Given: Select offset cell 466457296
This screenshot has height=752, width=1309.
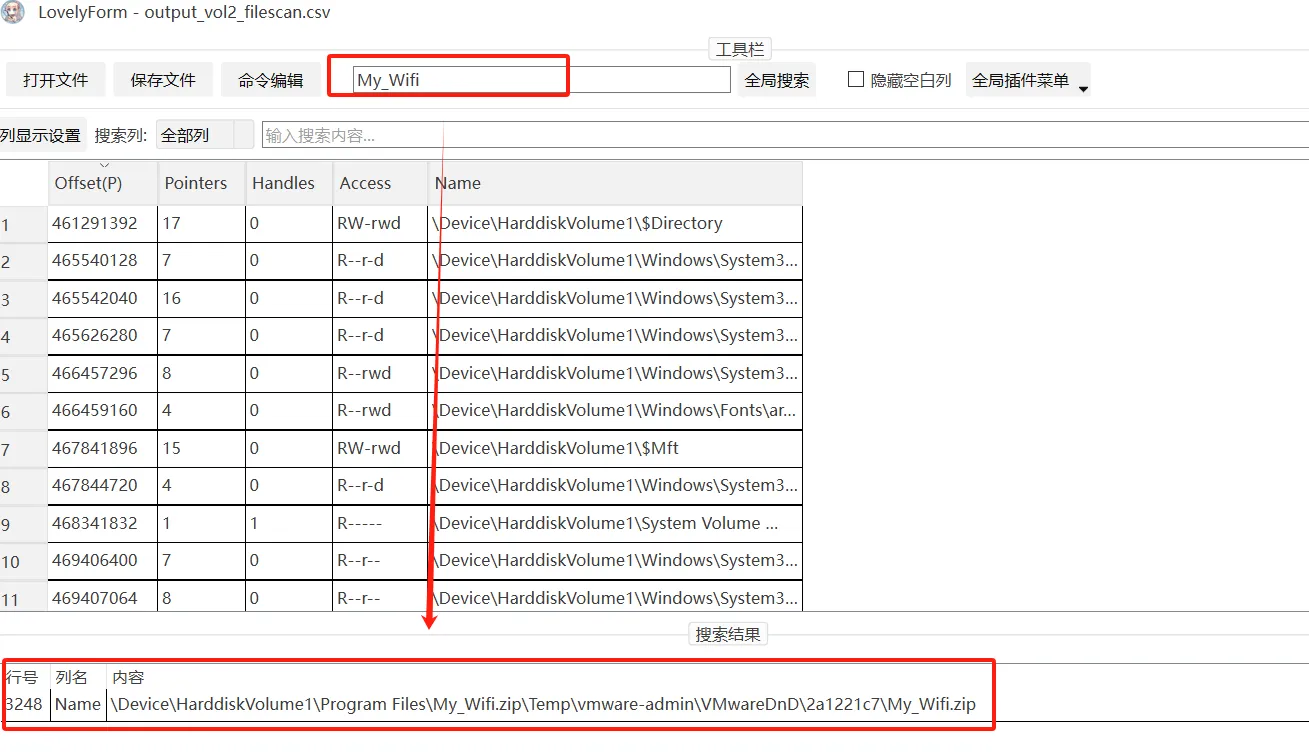Looking at the screenshot, I should pos(103,373).
